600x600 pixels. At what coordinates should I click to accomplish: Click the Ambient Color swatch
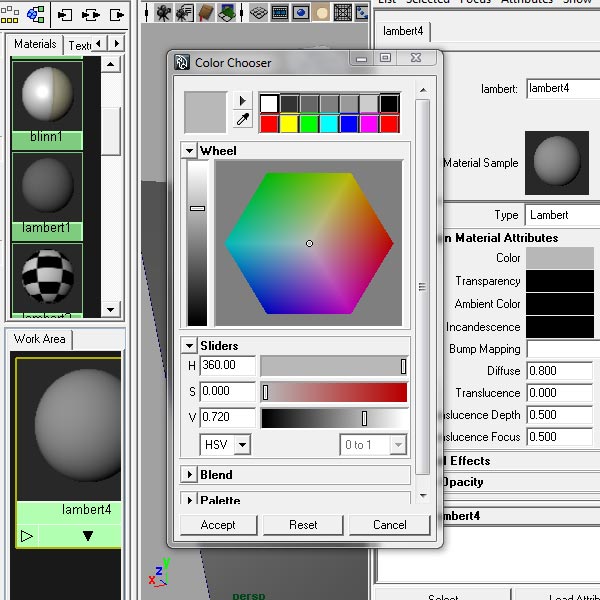point(560,304)
